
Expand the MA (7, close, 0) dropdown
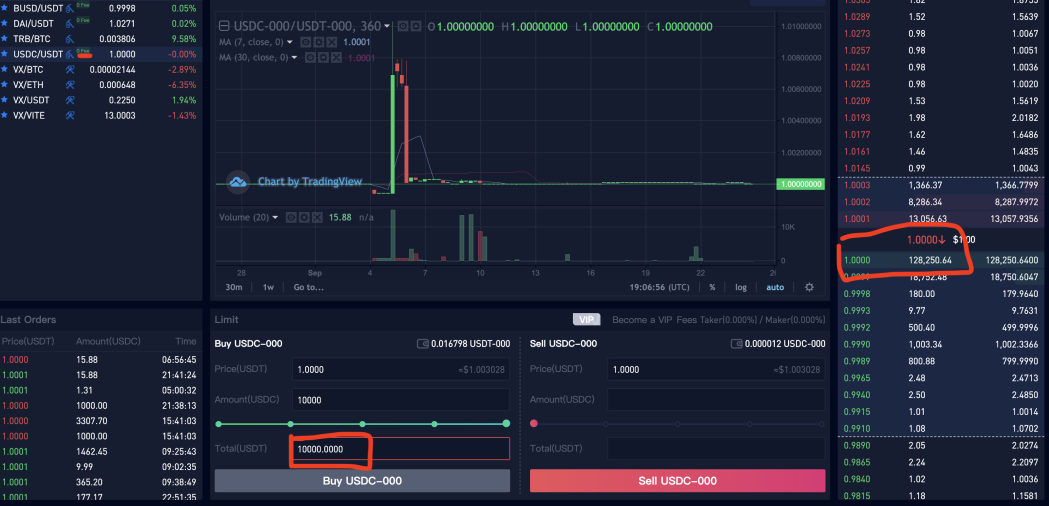tap(290, 41)
